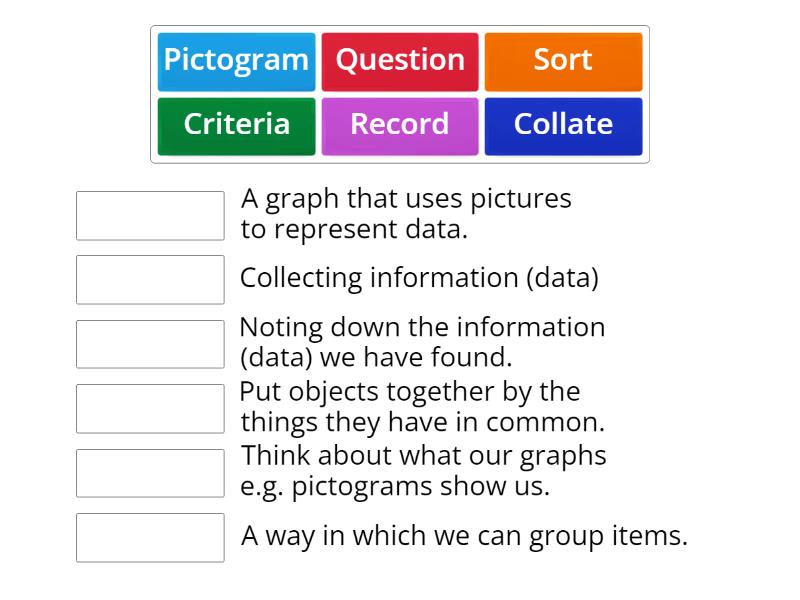Click the blank box beside 'Noting down the information'
Viewport: 800px width, 600px height.
150,344
